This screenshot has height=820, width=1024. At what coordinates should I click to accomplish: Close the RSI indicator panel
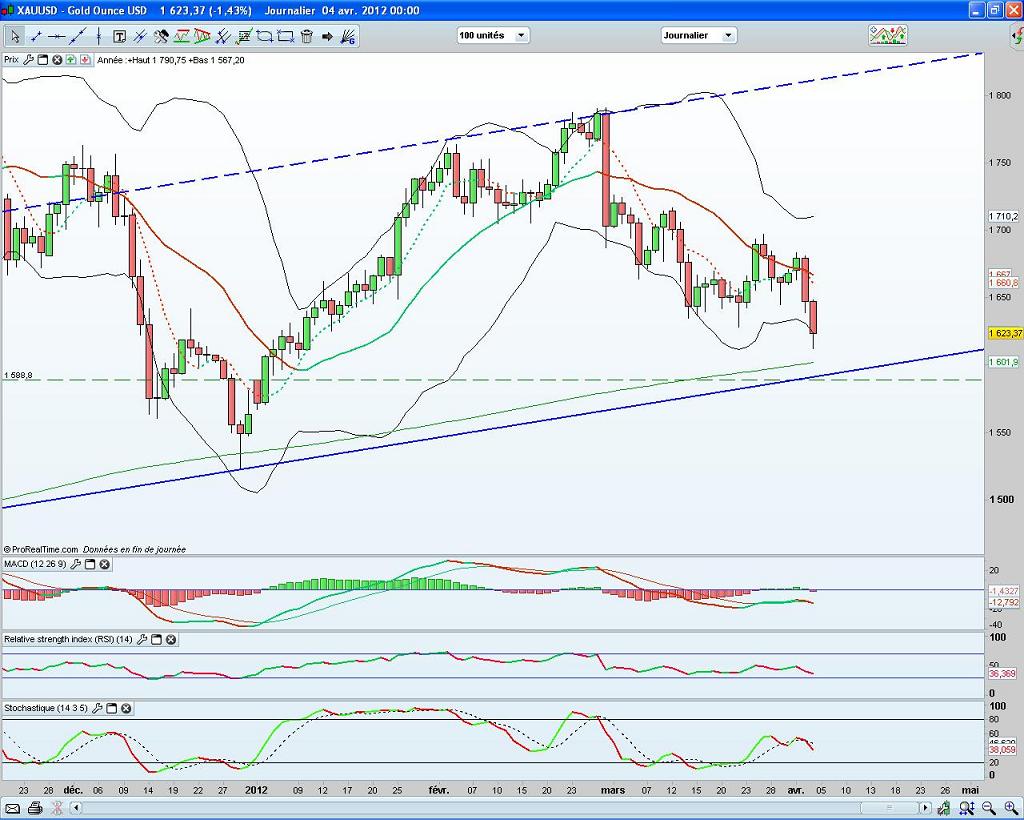pos(171,640)
